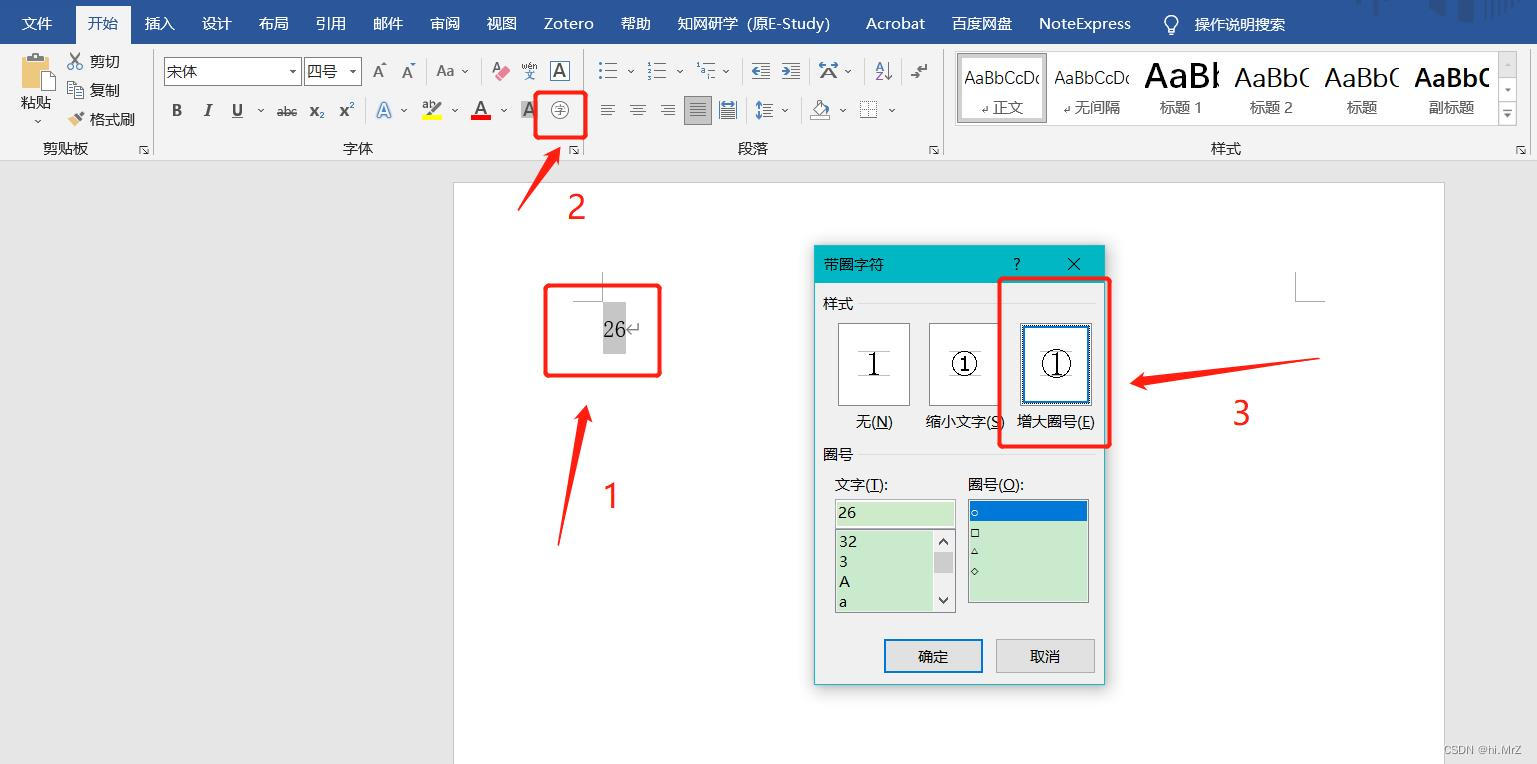Click the Sort A-Z icon

(883, 71)
